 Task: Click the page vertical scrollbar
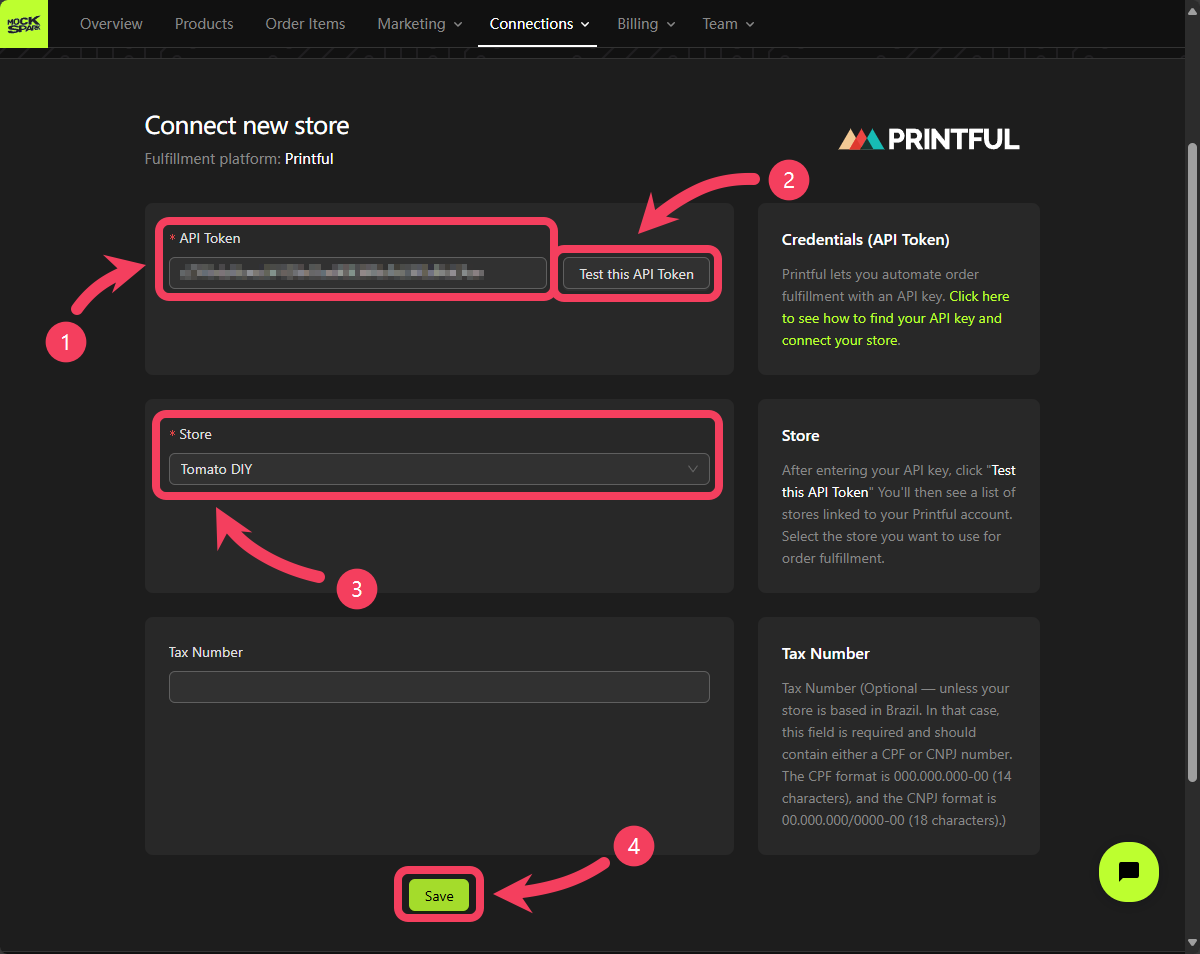click(x=1192, y=460)
